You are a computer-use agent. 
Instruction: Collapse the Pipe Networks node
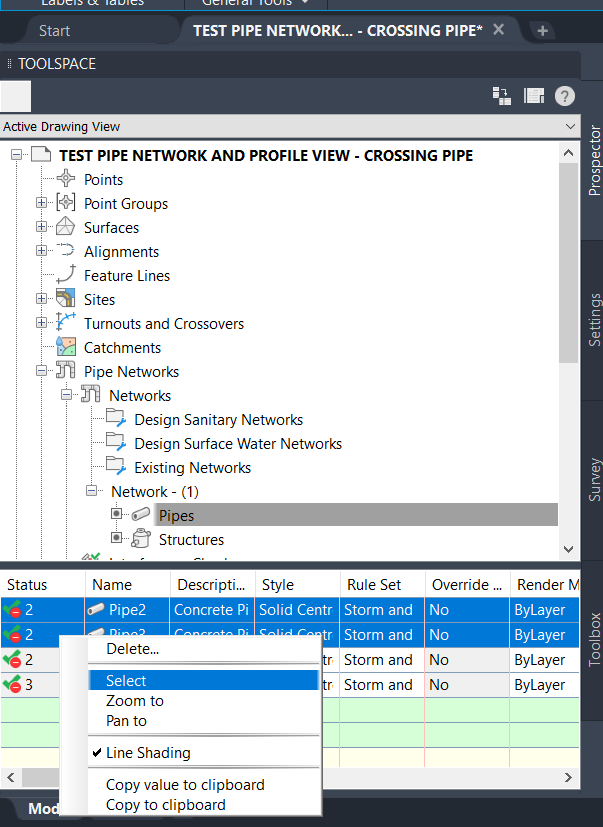click(x=41, y=371)
